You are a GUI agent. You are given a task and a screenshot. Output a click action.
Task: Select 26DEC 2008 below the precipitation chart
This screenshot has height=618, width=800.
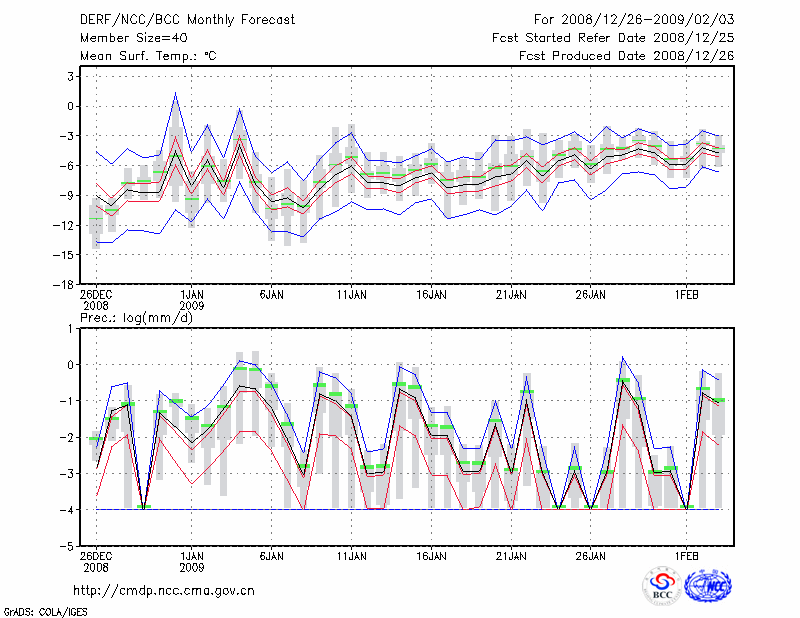tap(96, 560)
